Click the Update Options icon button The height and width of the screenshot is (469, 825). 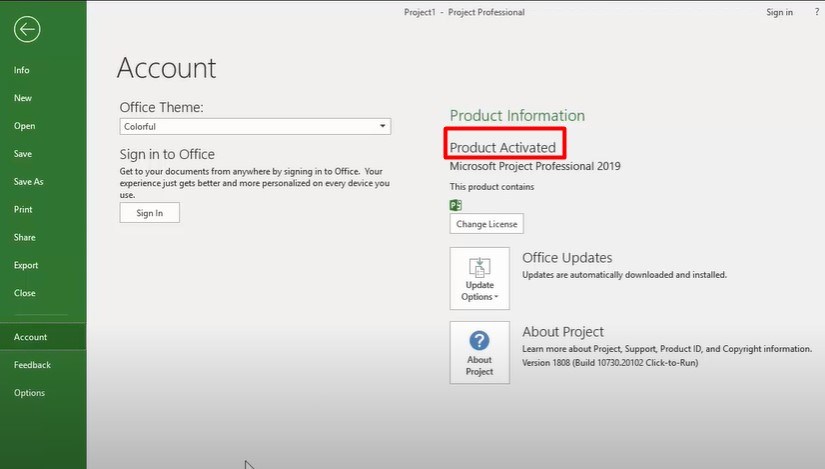(479, 278)
